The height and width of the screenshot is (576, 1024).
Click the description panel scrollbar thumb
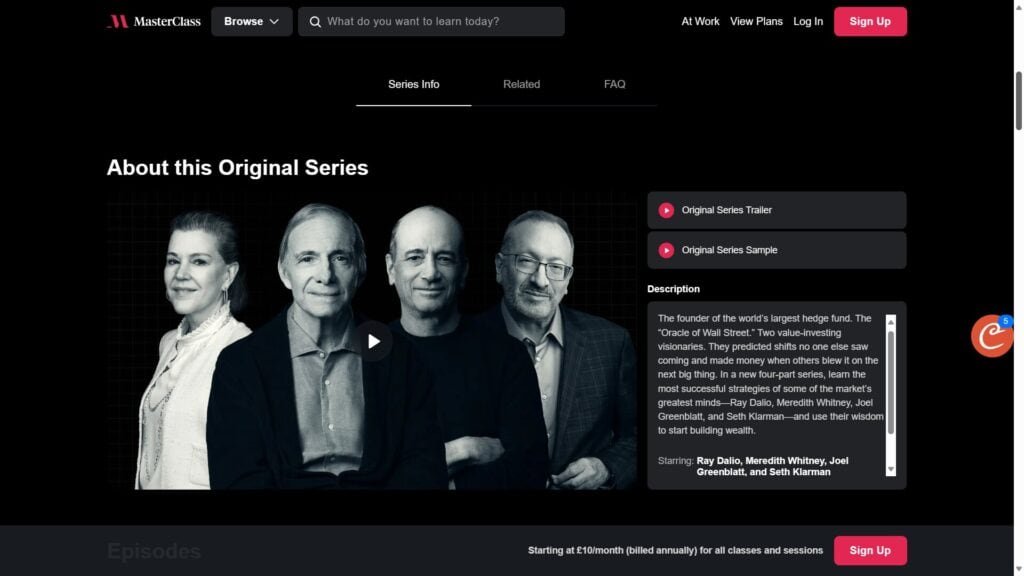point(890,382)
